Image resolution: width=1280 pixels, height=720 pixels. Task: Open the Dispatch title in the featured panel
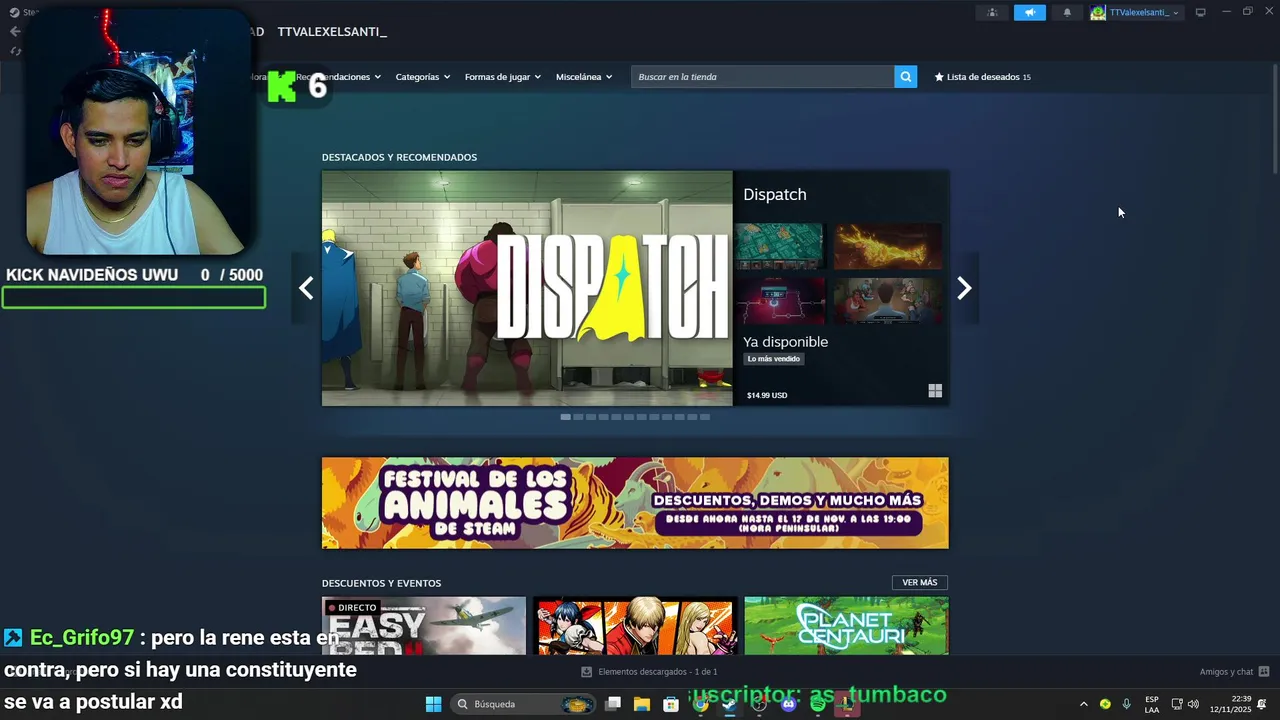774,195
